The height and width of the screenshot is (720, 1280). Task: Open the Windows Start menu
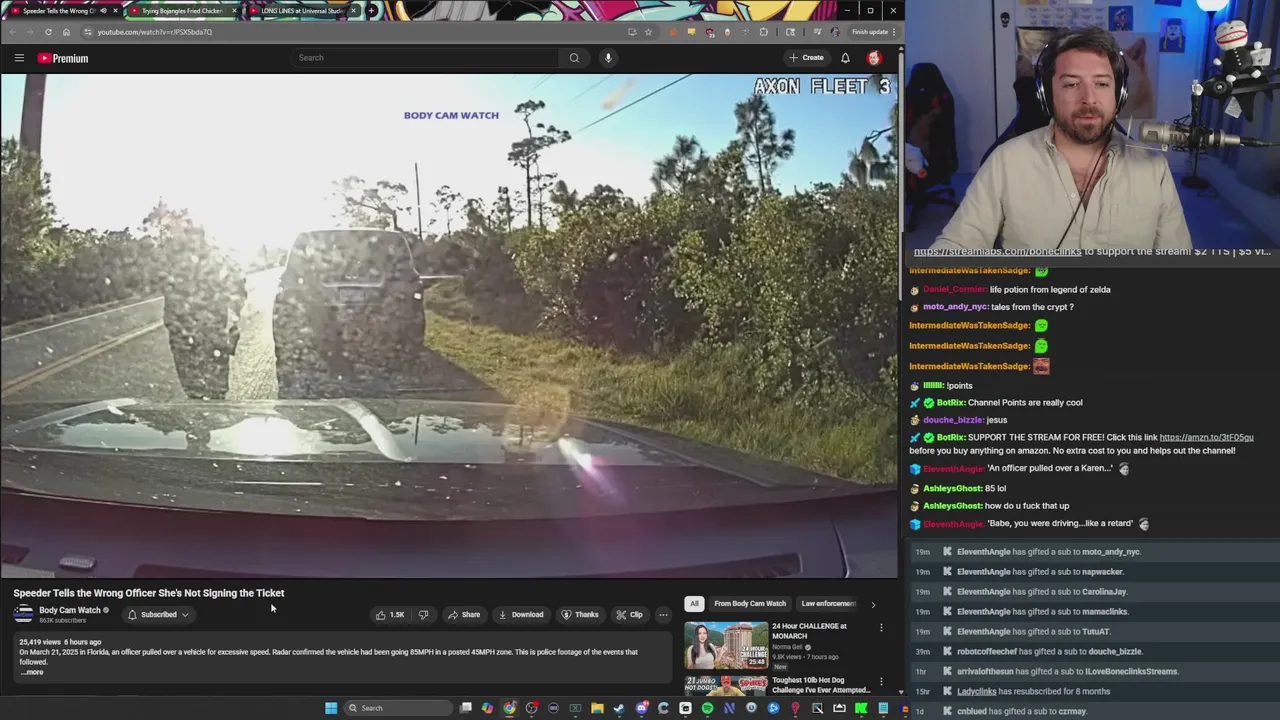tap(330, 708)
